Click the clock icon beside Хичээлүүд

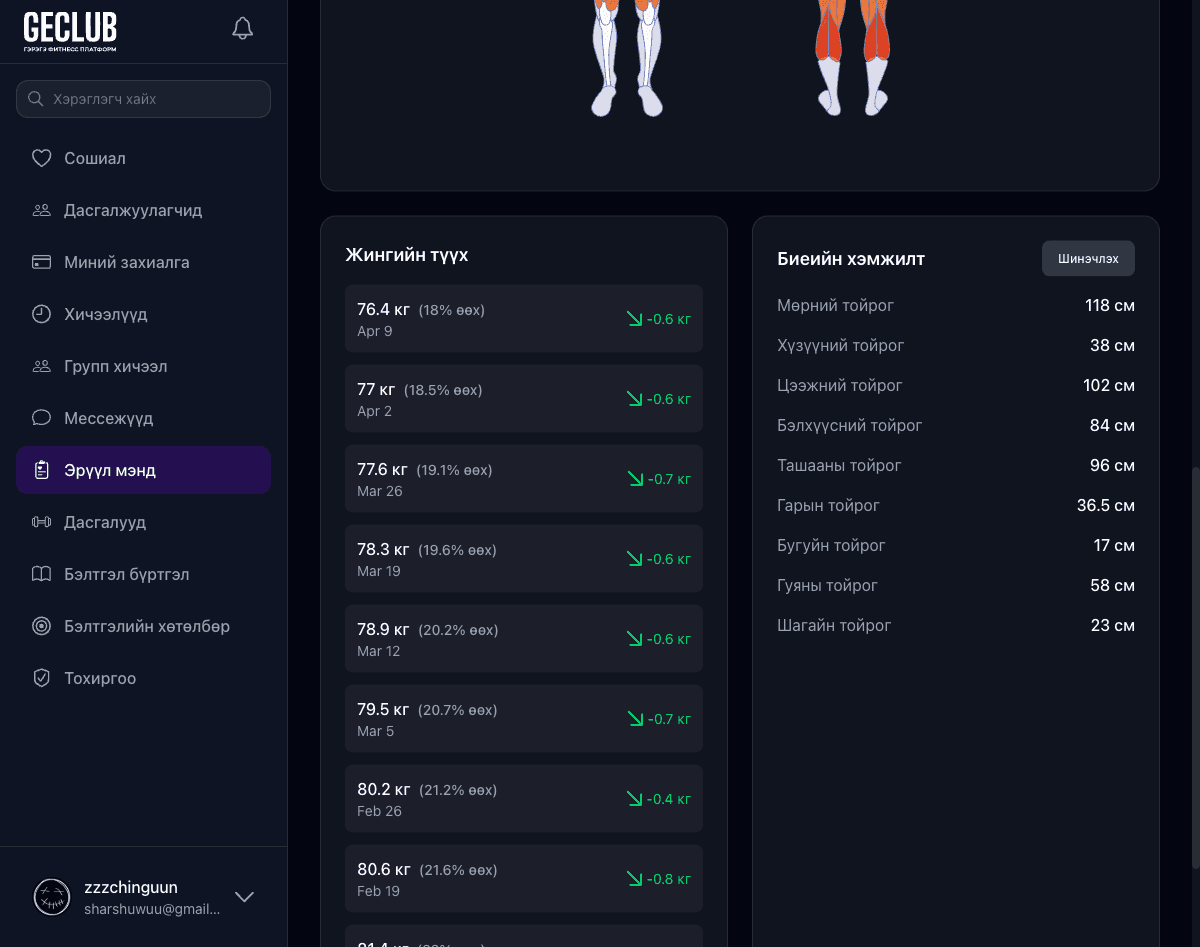(41, 314)
